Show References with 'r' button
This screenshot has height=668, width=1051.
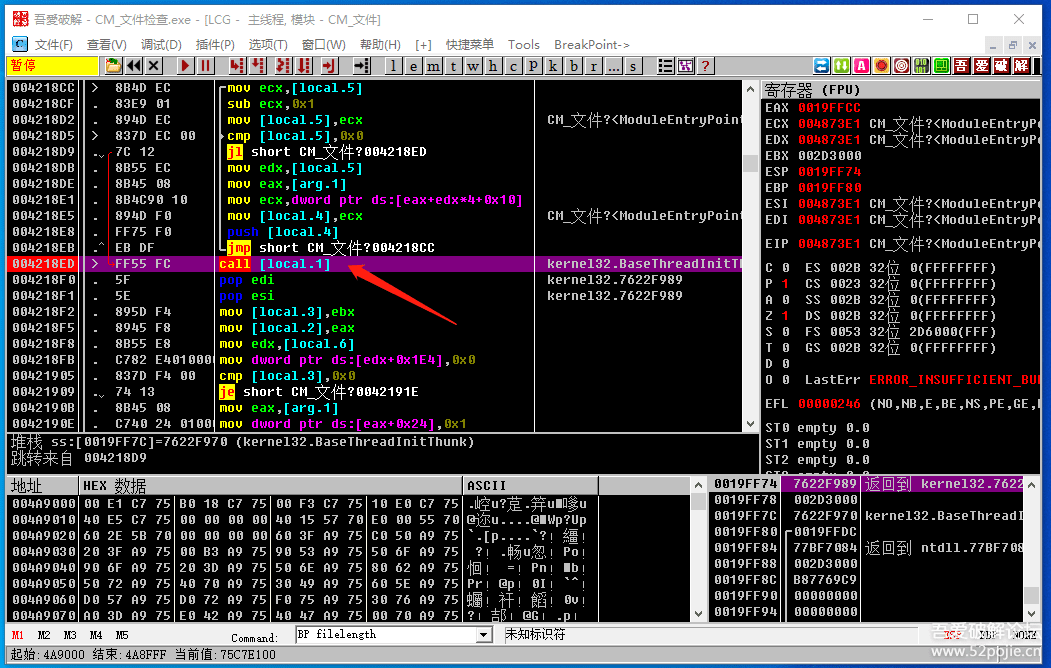point(593,66)
